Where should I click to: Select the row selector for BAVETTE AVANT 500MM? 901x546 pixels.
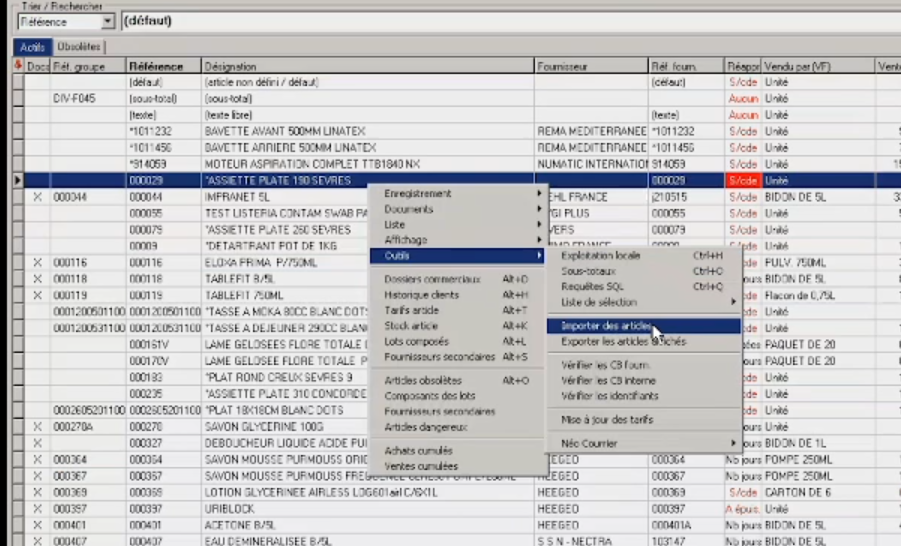(x=18, y=131)
